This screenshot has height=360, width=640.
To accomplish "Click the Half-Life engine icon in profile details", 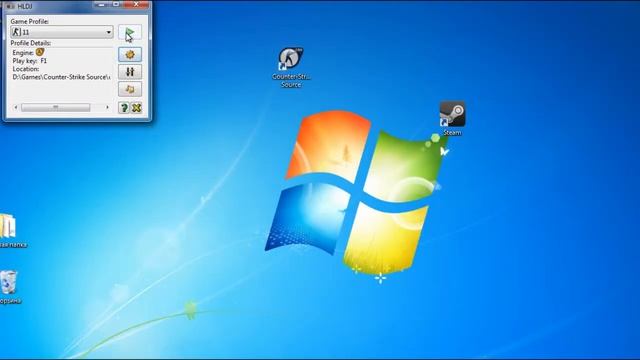I will click(40, 52).
